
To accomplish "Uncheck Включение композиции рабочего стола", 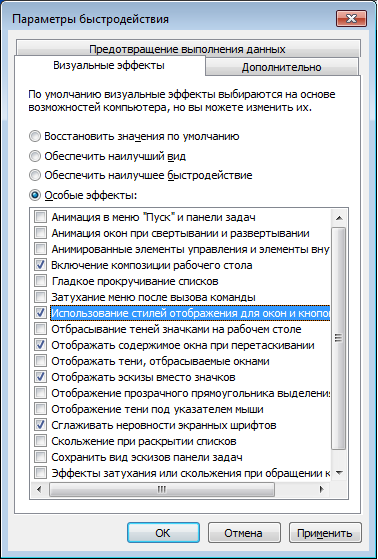I will click(40, 265).
